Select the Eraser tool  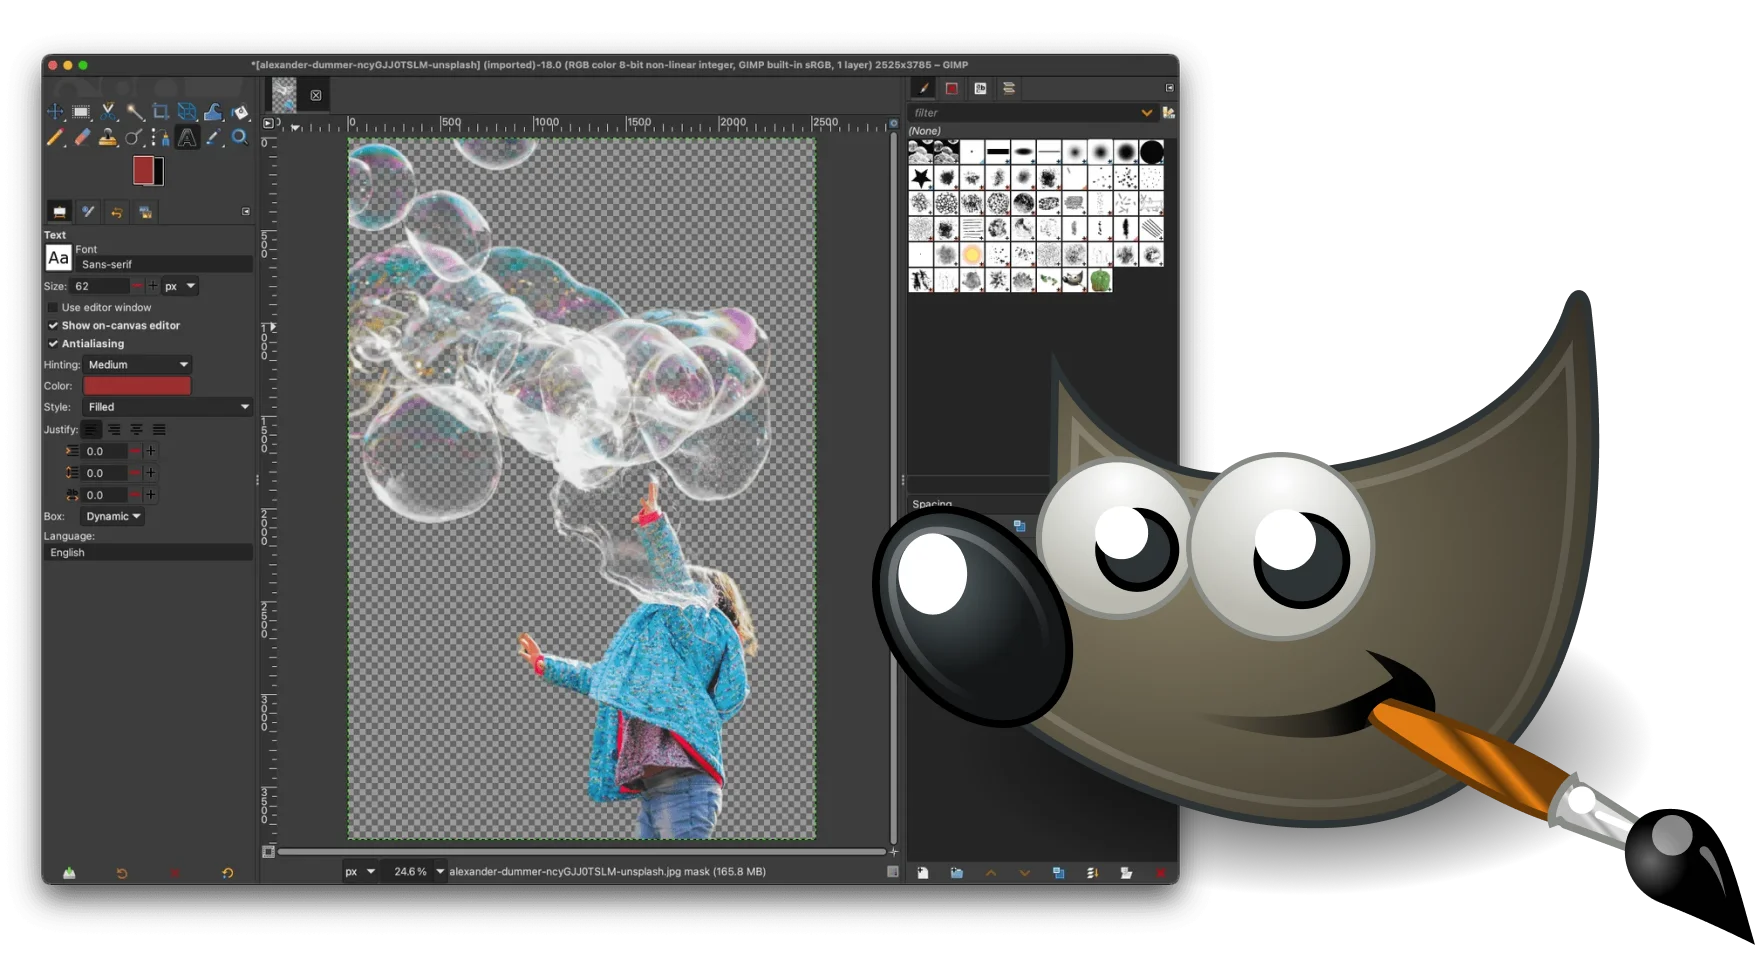82,138
